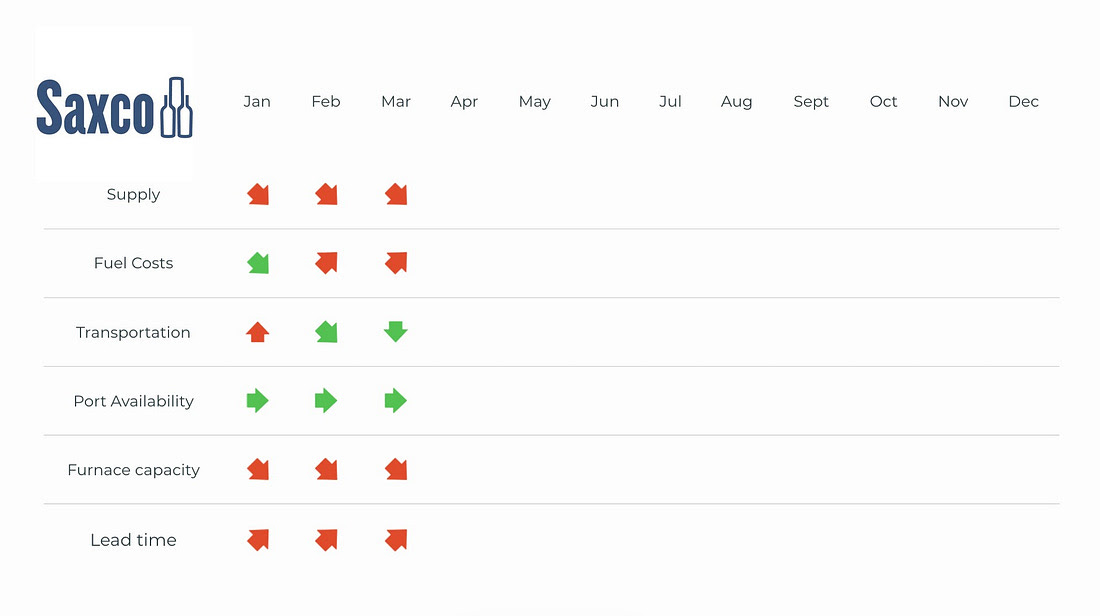The width and height of the screenshot is (1100, 616).
Task: Click the green January Fuel Costs arrow
Action: (x=258, y=263)
